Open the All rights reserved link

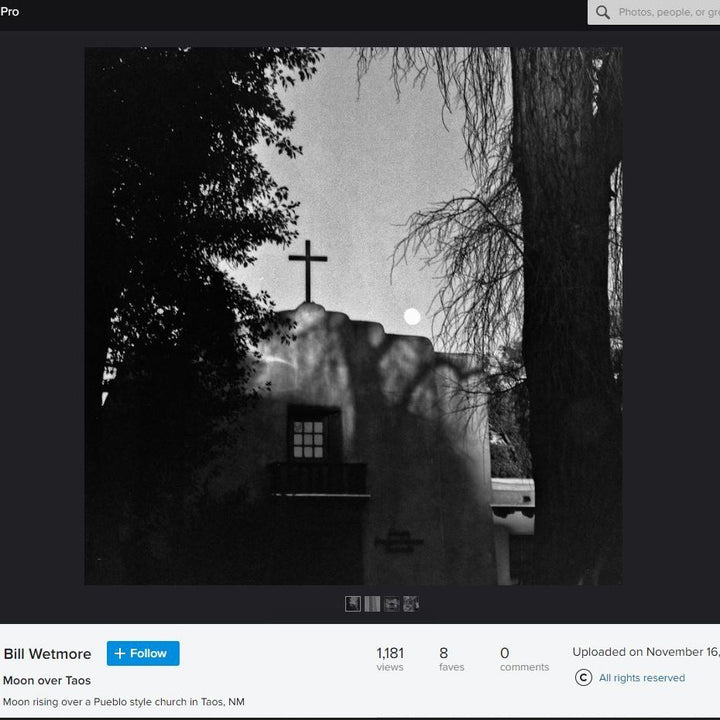[641, 678]
